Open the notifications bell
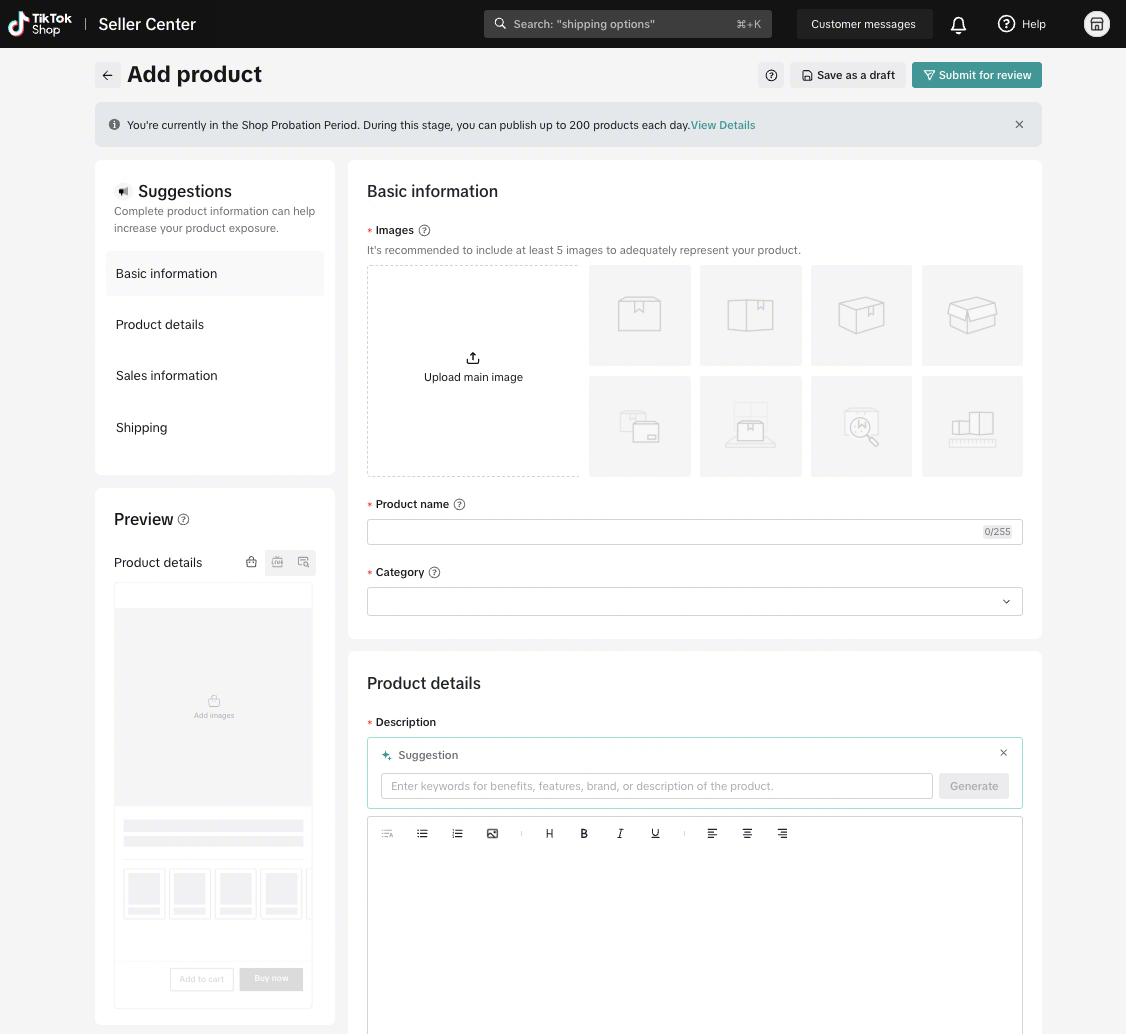 [958, 24]
